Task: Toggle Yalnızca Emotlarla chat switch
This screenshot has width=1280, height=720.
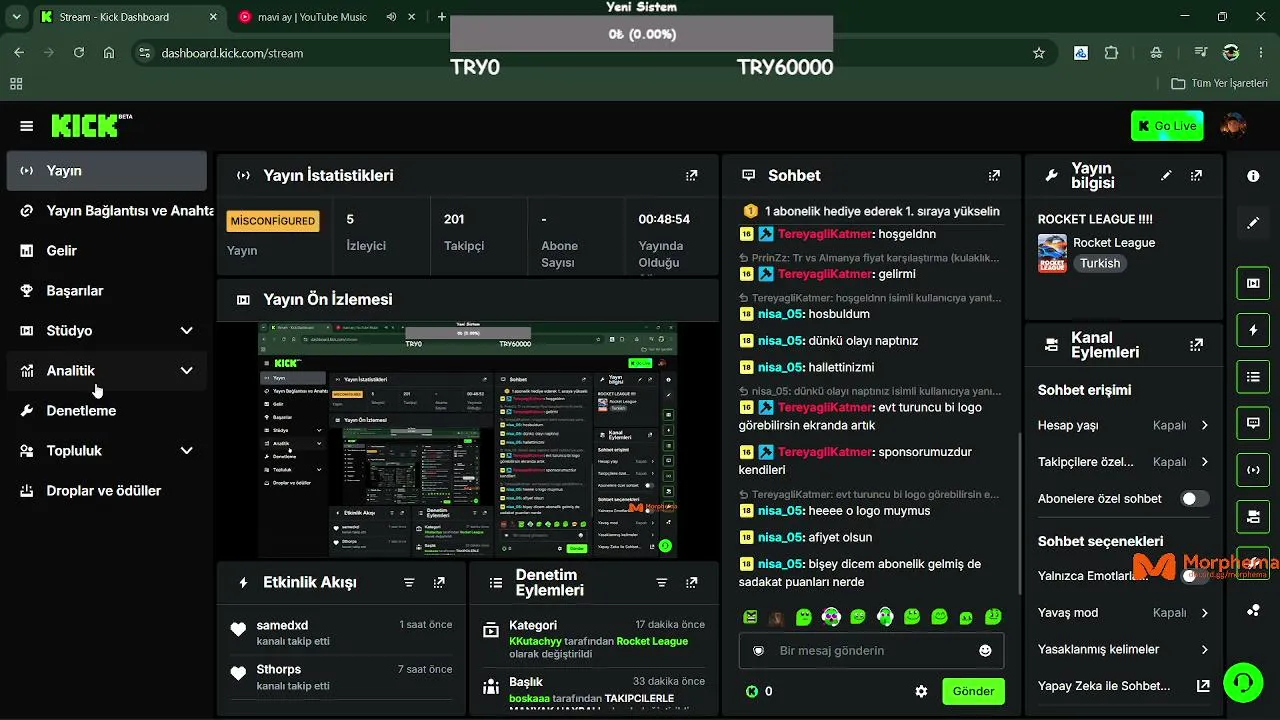Action: 1194,576
